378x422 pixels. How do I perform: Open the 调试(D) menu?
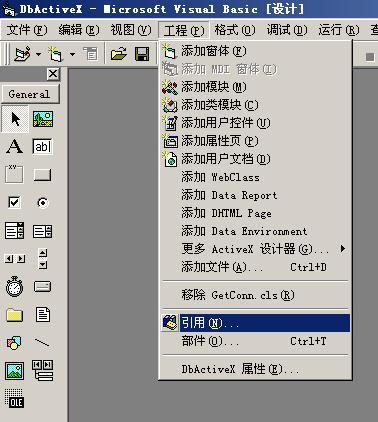(x=287, y=30)
